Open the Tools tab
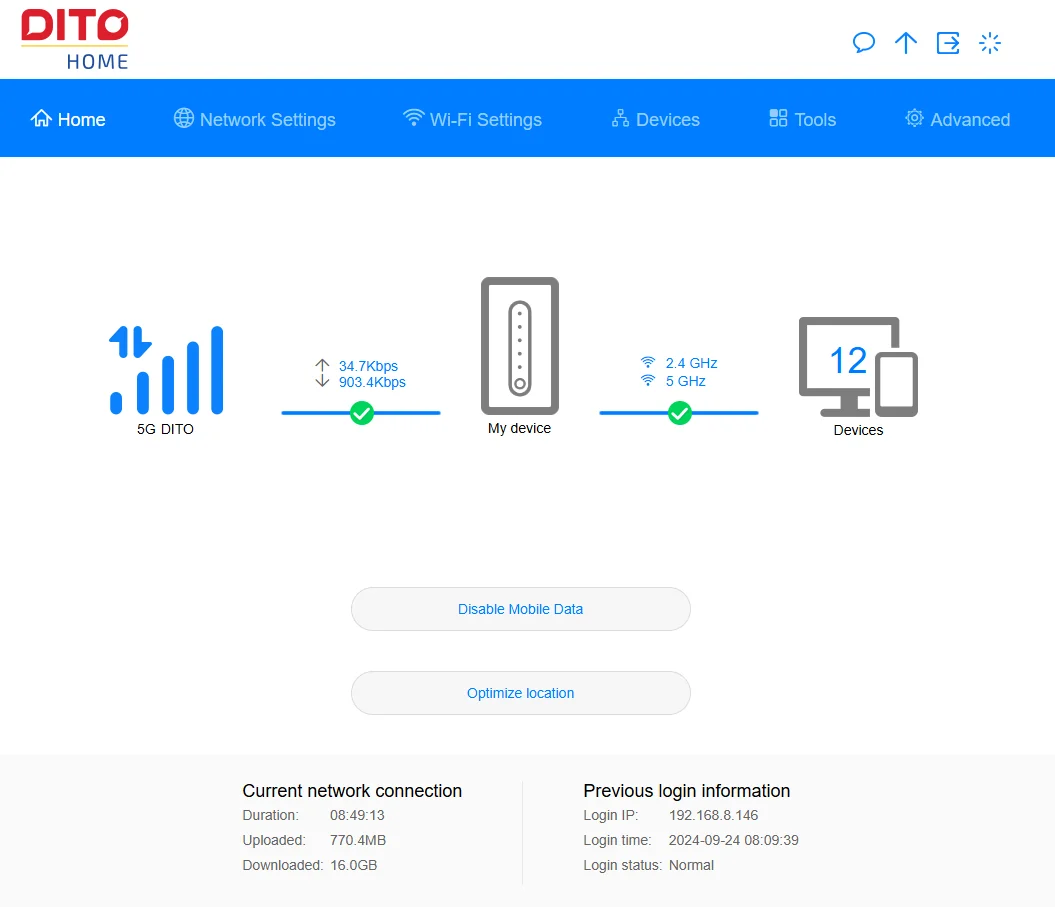This screenshot has height=907, width=1055. 803,119
